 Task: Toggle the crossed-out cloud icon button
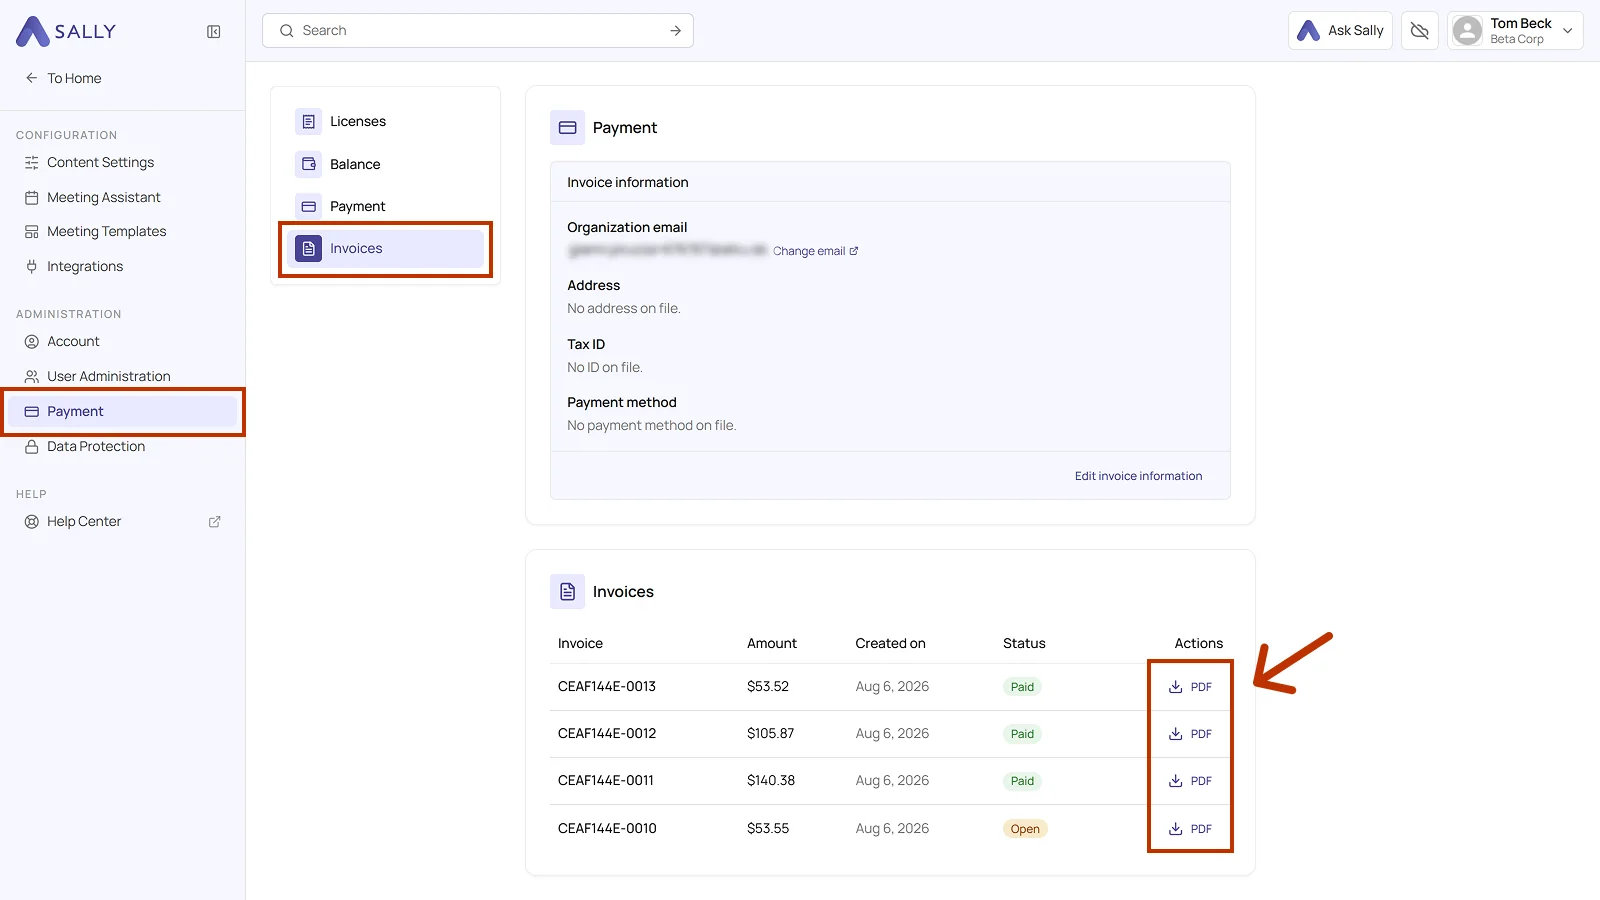point(1419,31)
